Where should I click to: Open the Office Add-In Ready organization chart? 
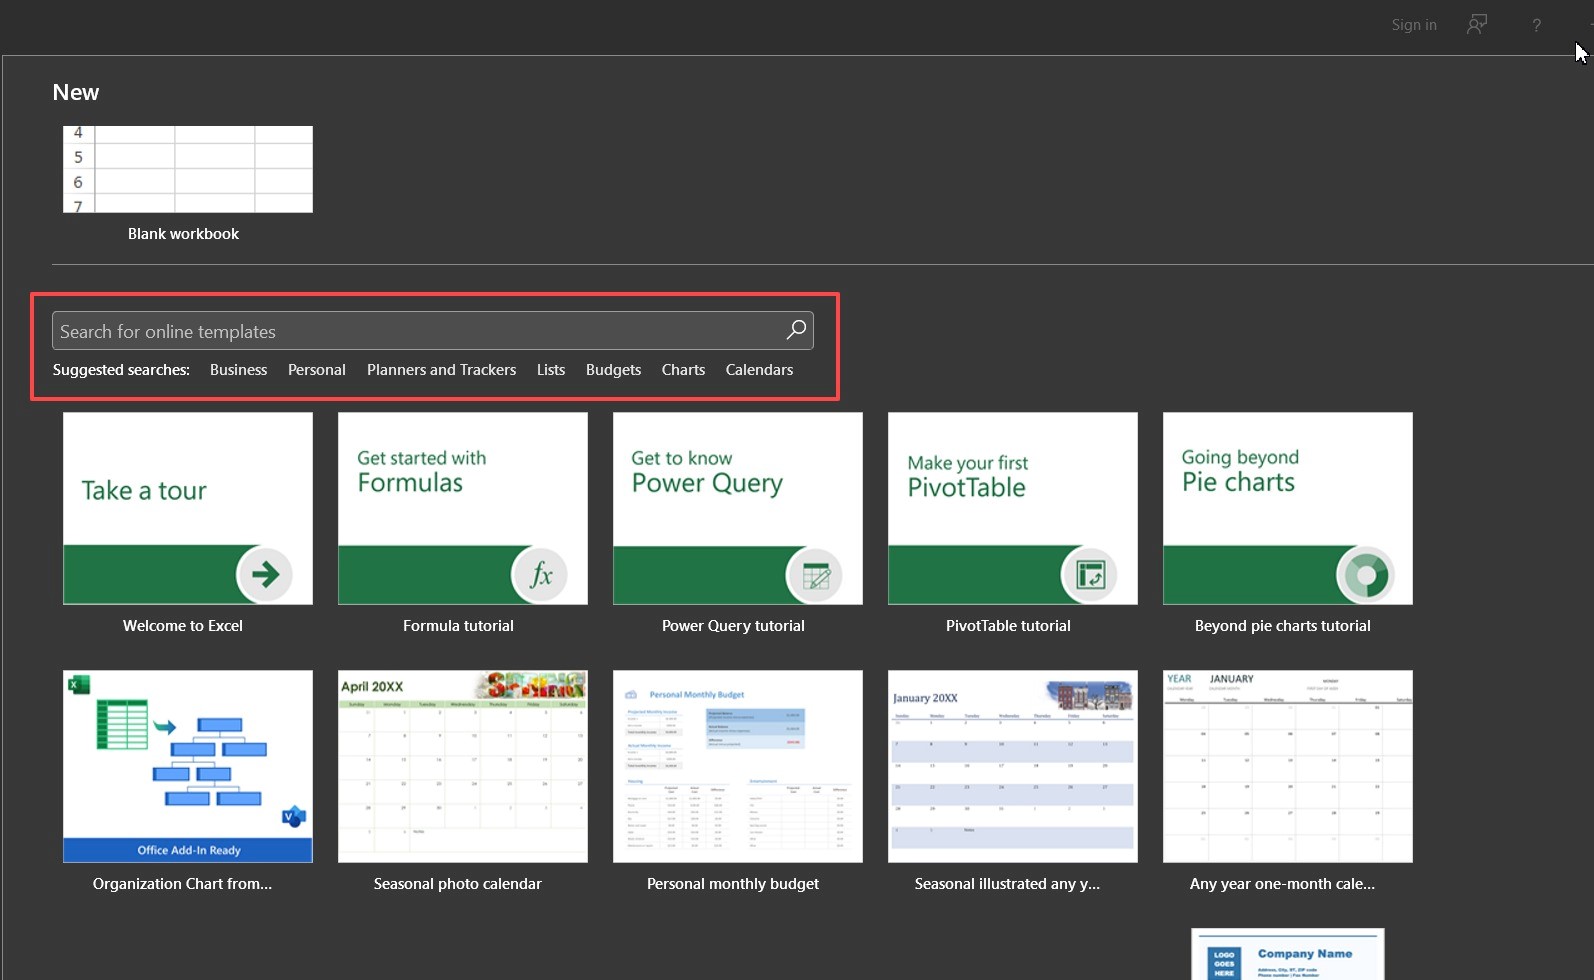188,766
